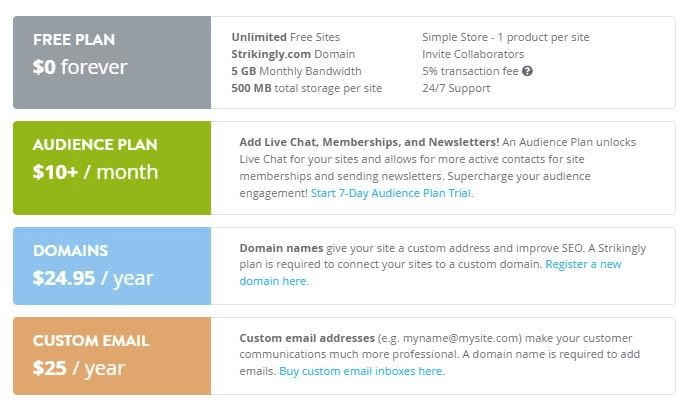Select the Strikingly.com Domain feature text
Viewport: 691px width, 413px height.
click(293, 54)
